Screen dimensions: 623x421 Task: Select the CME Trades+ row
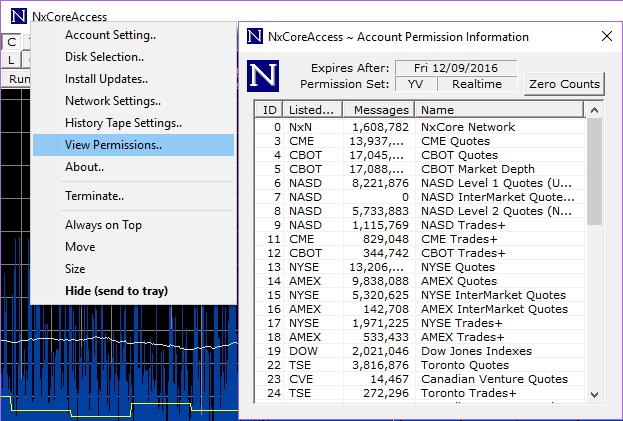tap(420, 239)
